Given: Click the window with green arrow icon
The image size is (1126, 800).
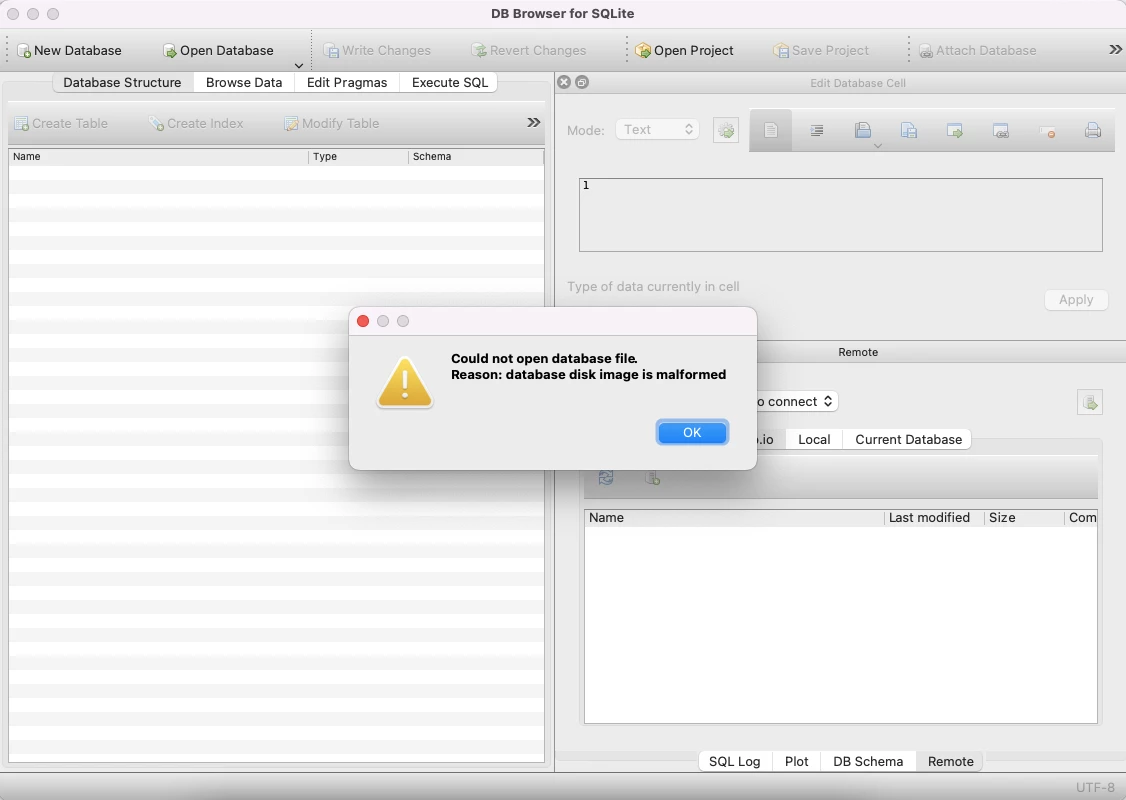Looking at the screenshot, I should click(x=954, y=131).
